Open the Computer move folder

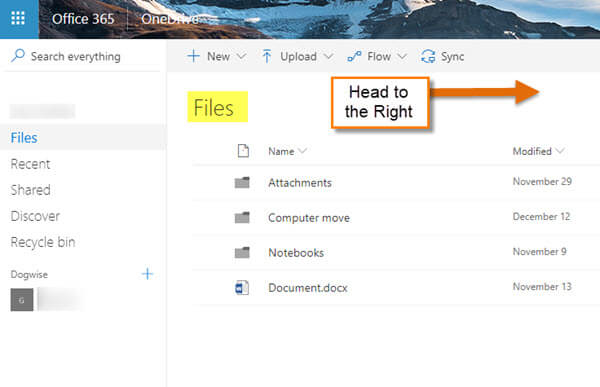pos(309,218)
